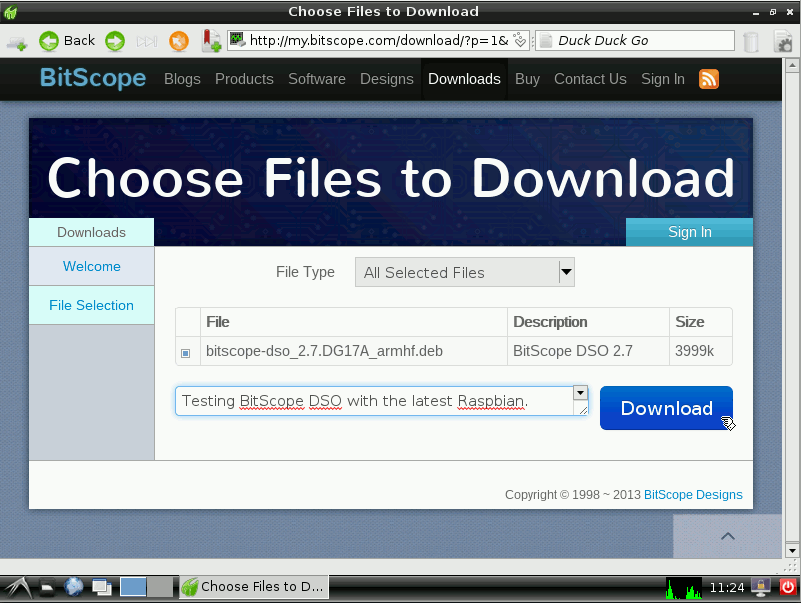
Task: Click the red power icon in taskbar
Action: click(788, 587)
